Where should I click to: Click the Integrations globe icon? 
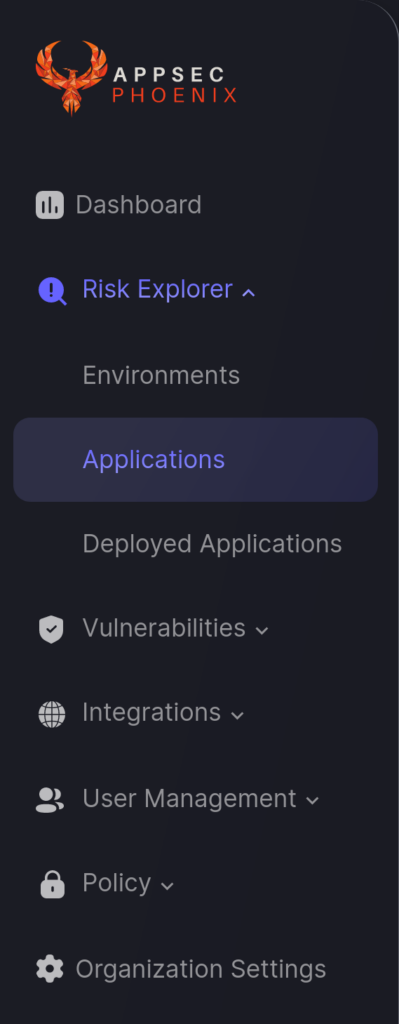[x=52, y=714]
